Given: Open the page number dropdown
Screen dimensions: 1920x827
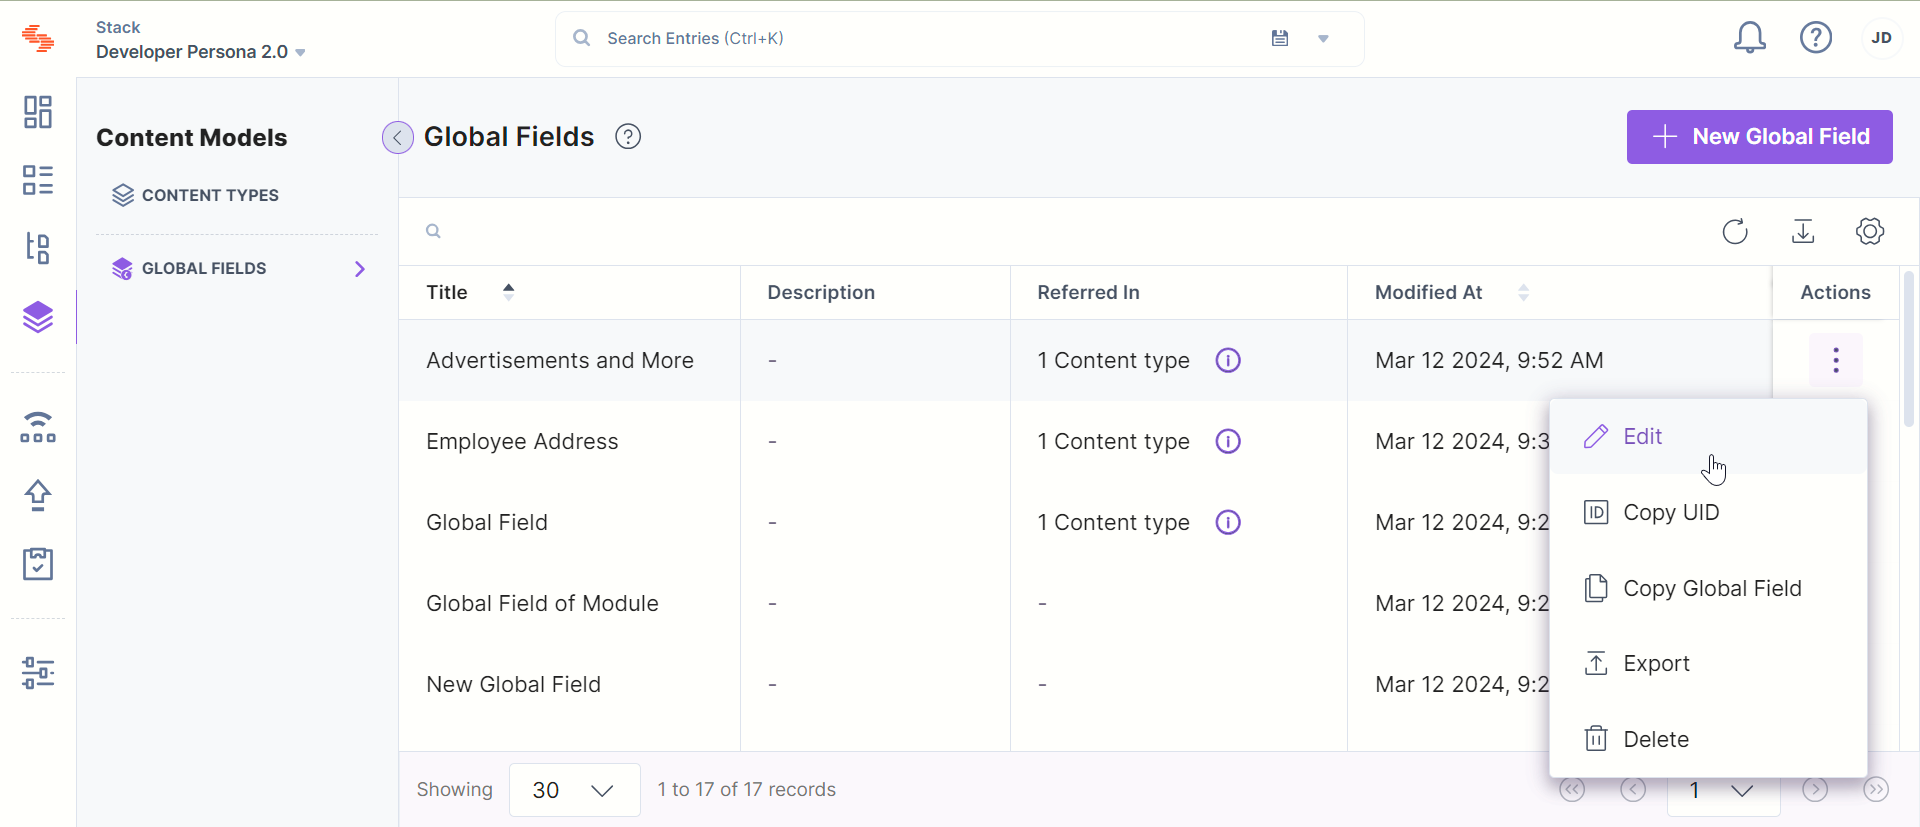Looking at the screenshot, I should pos(1723,790).
